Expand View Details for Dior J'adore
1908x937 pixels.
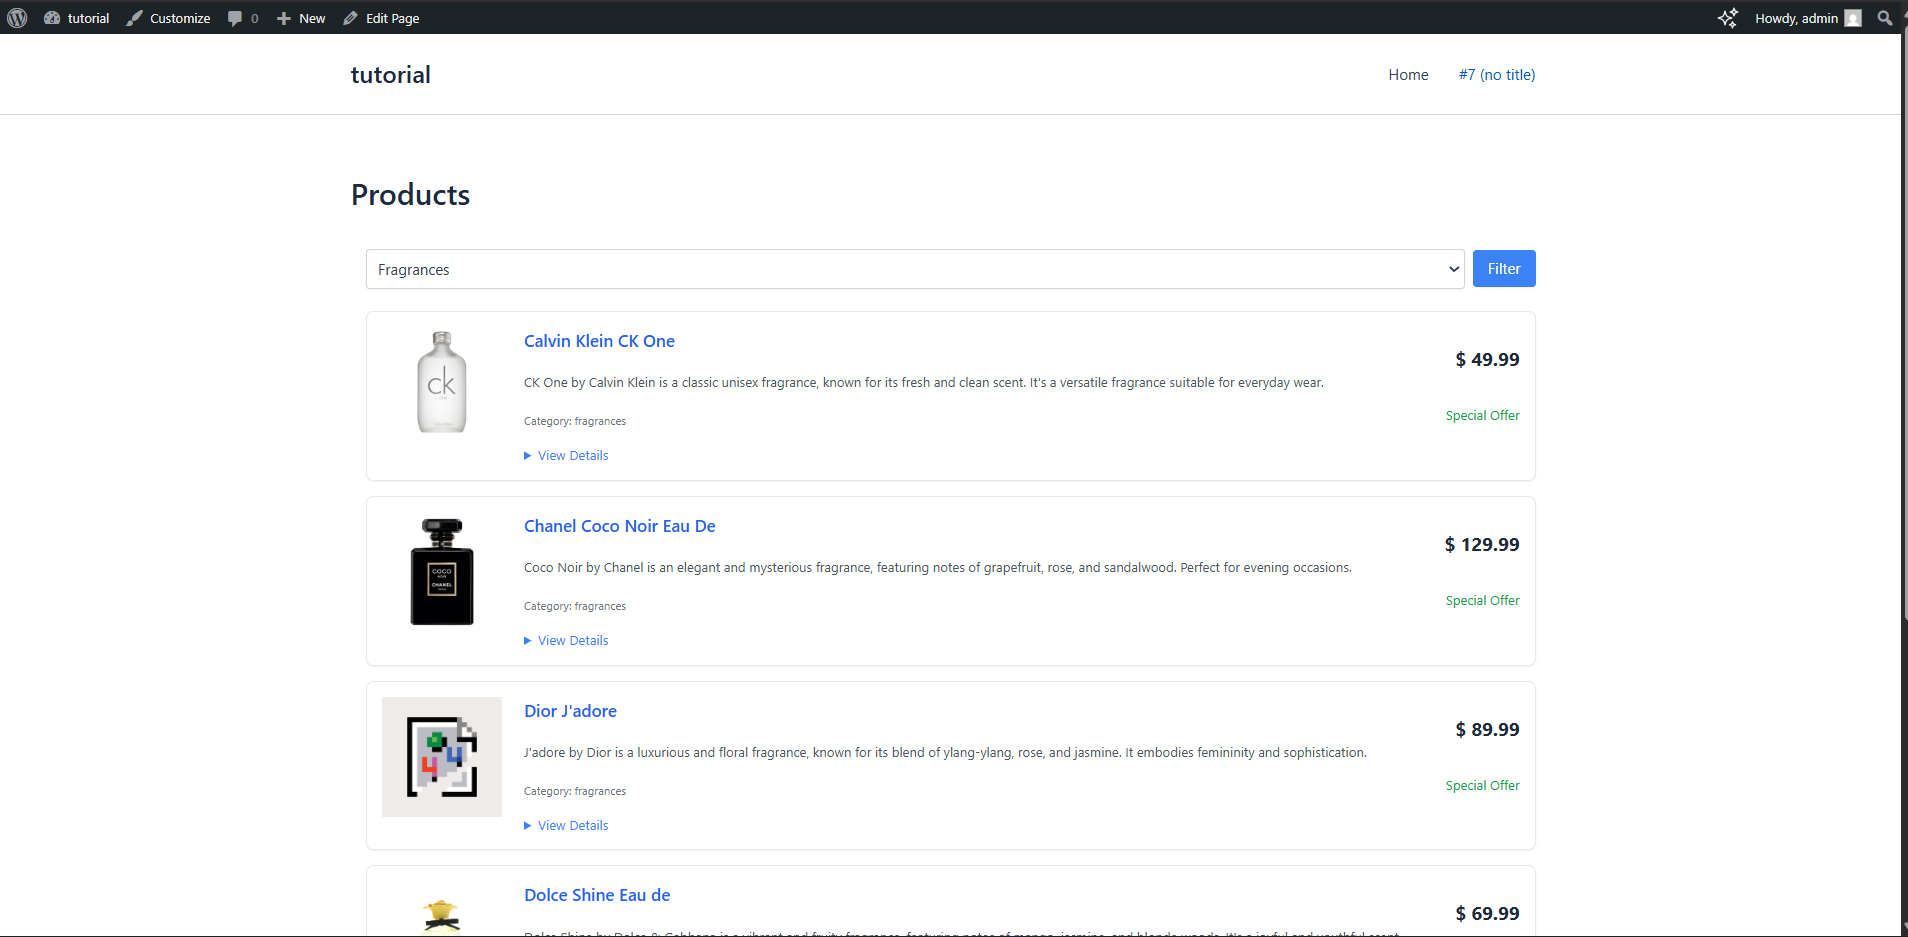(x=566, y=825)
